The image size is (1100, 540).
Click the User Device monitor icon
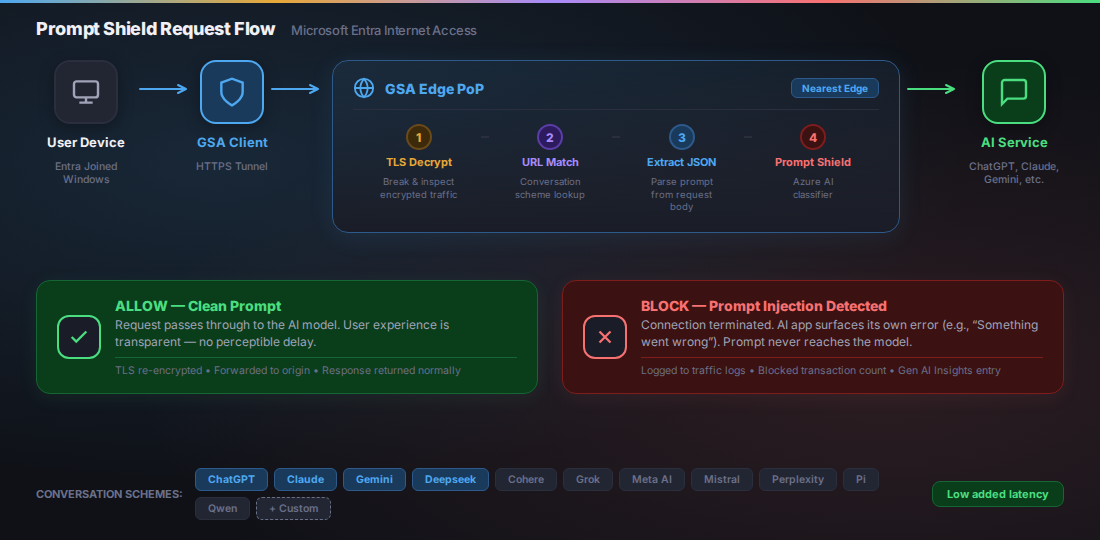[86, 92]
